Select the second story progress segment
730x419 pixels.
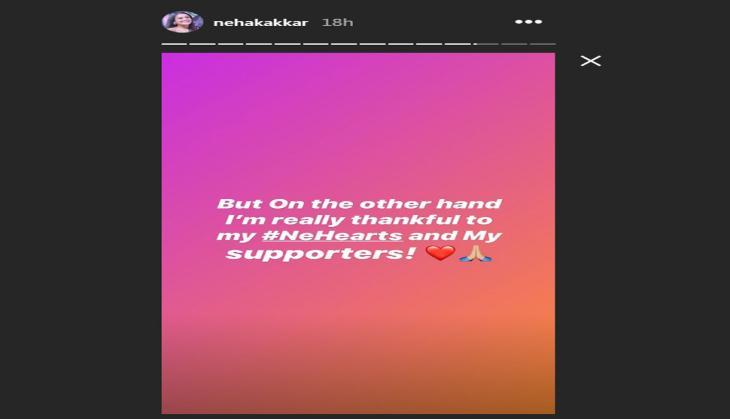[x=203, y=44]
